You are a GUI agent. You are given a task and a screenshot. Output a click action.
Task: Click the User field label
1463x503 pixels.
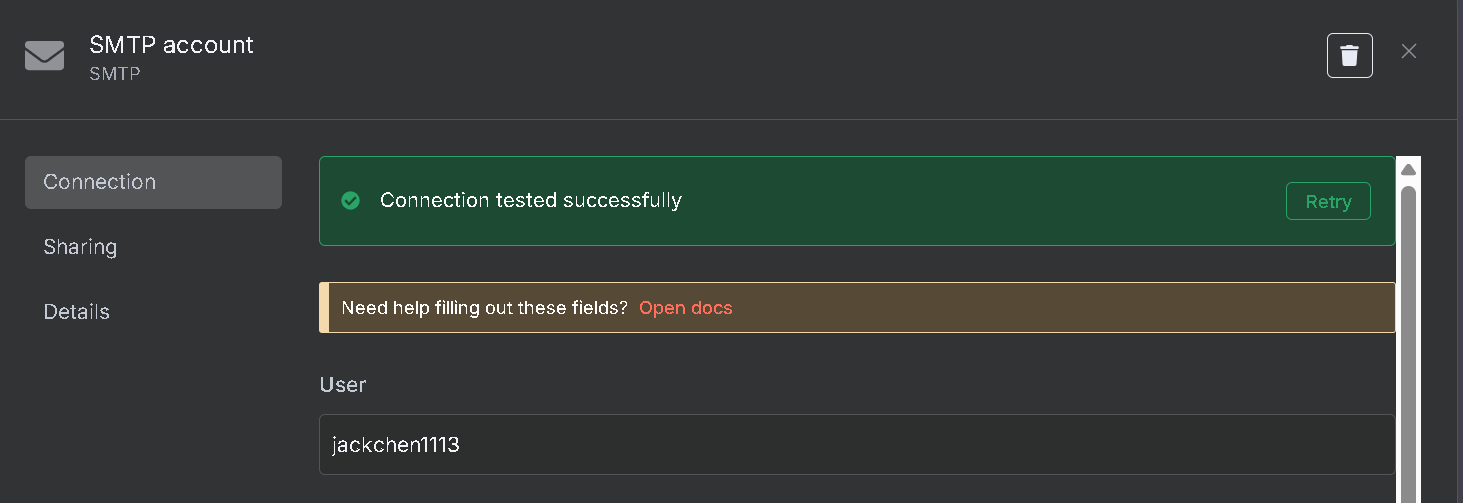[343, 385]
